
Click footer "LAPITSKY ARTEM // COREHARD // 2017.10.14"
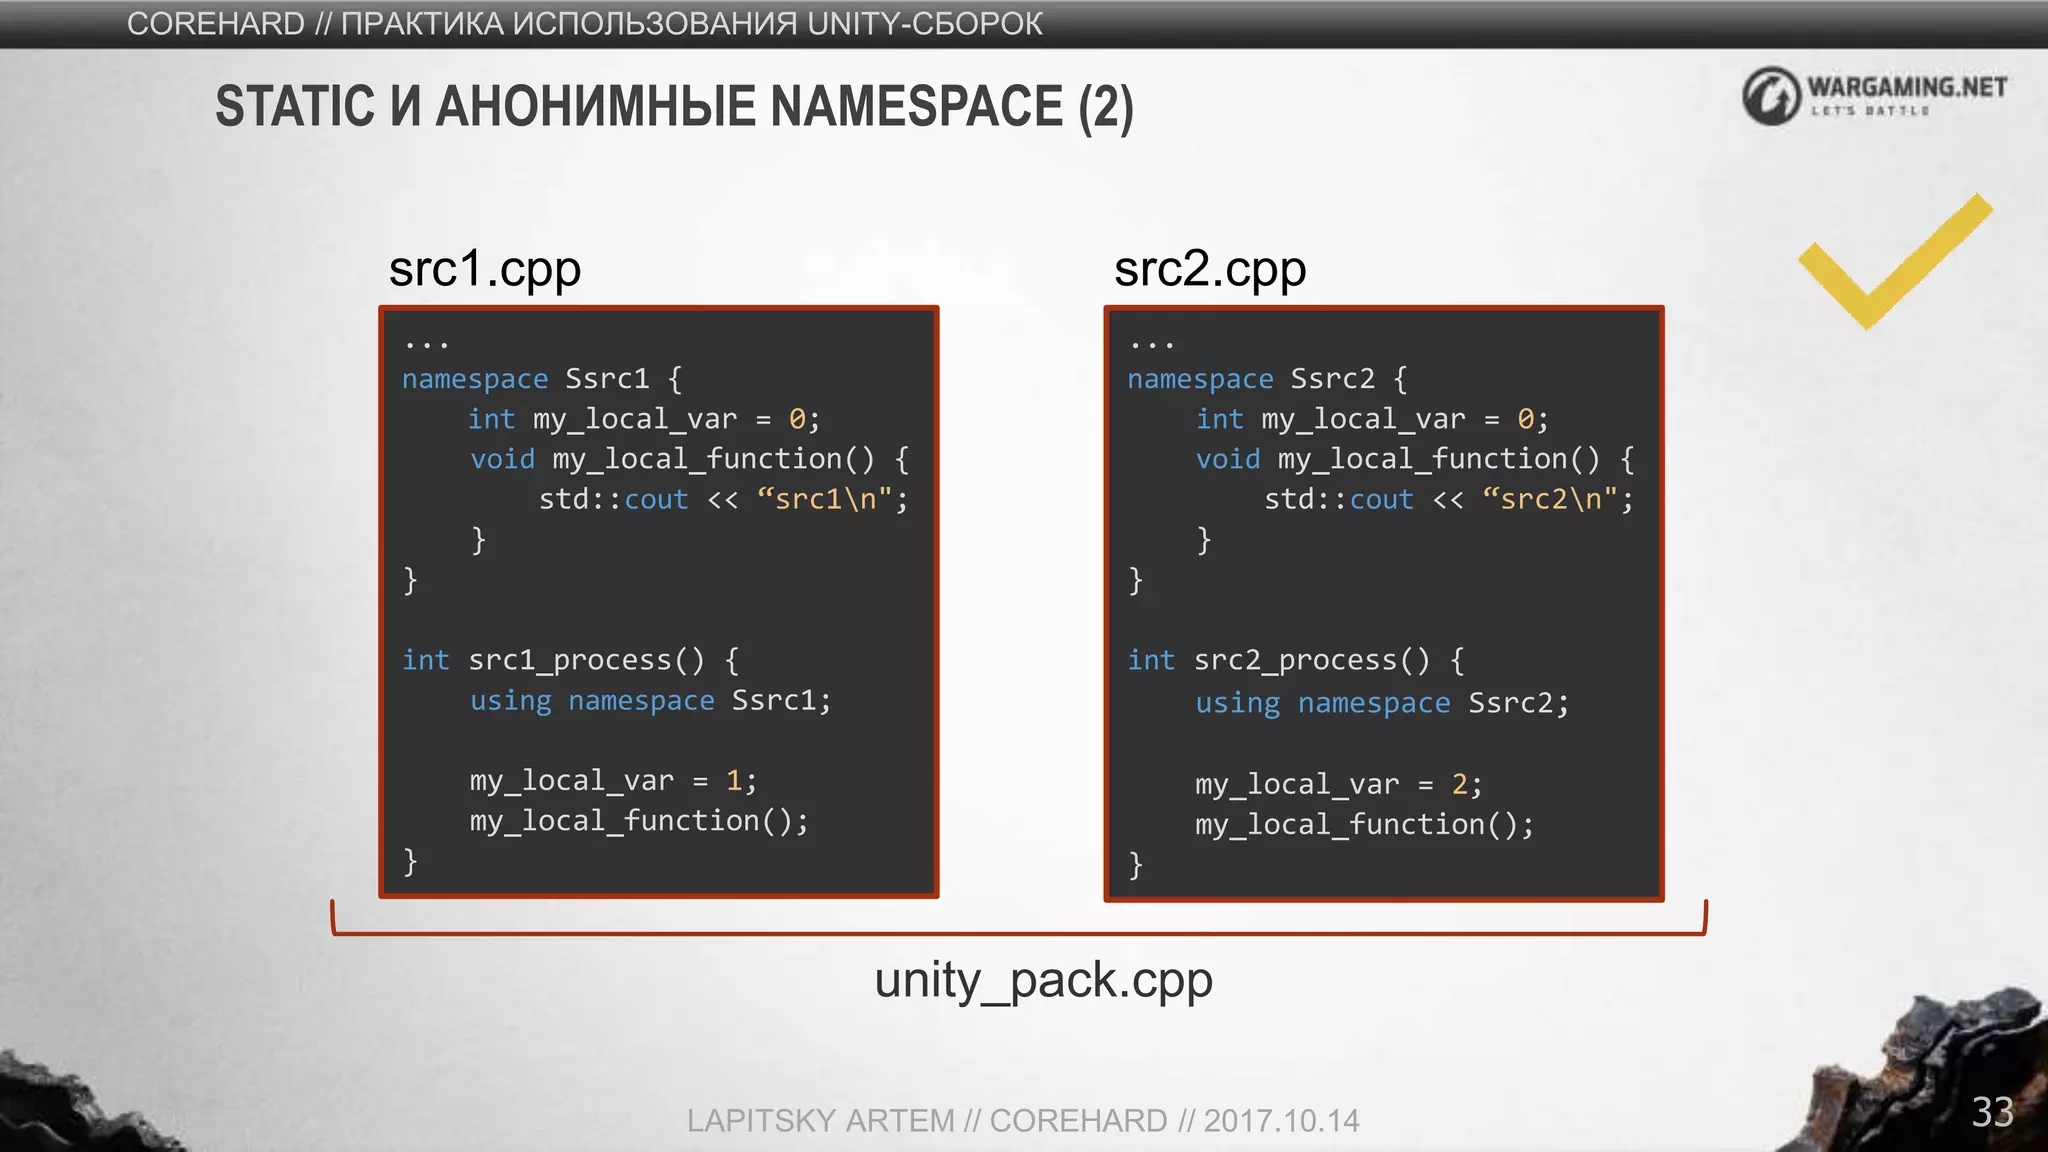point(1023,1121)
